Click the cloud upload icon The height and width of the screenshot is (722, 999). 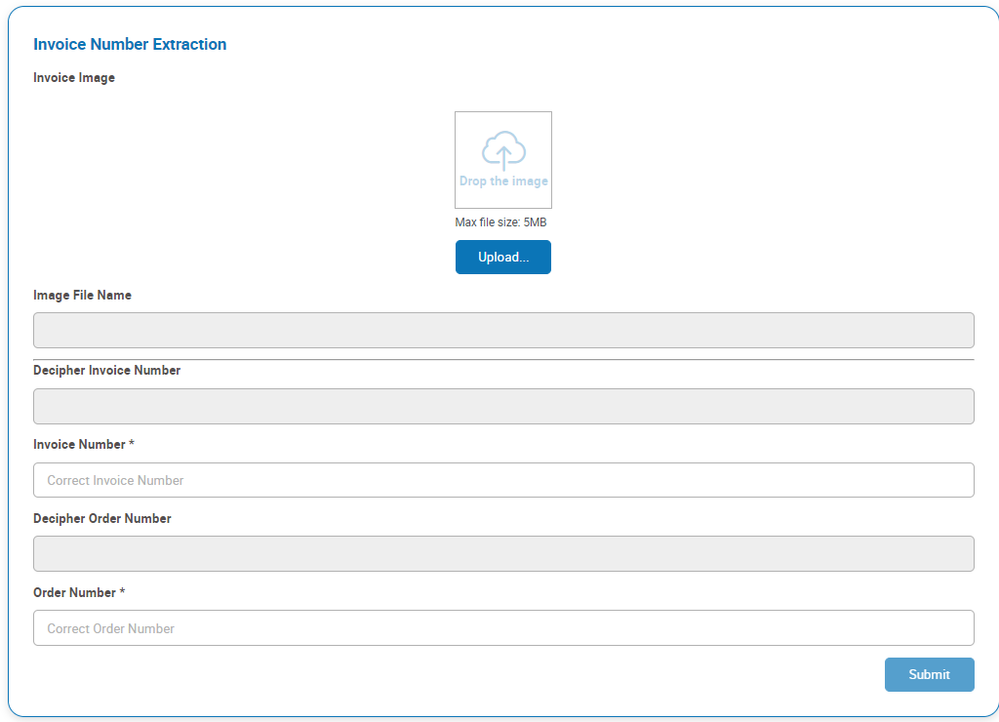pyautogui.click(x=504, y=151)
